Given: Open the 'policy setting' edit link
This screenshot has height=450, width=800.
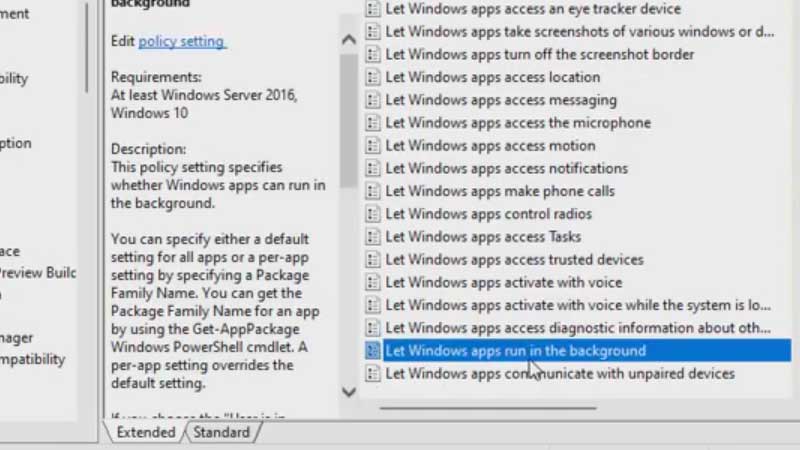Looking at the screenshot, I should click(x=182, y=41).
